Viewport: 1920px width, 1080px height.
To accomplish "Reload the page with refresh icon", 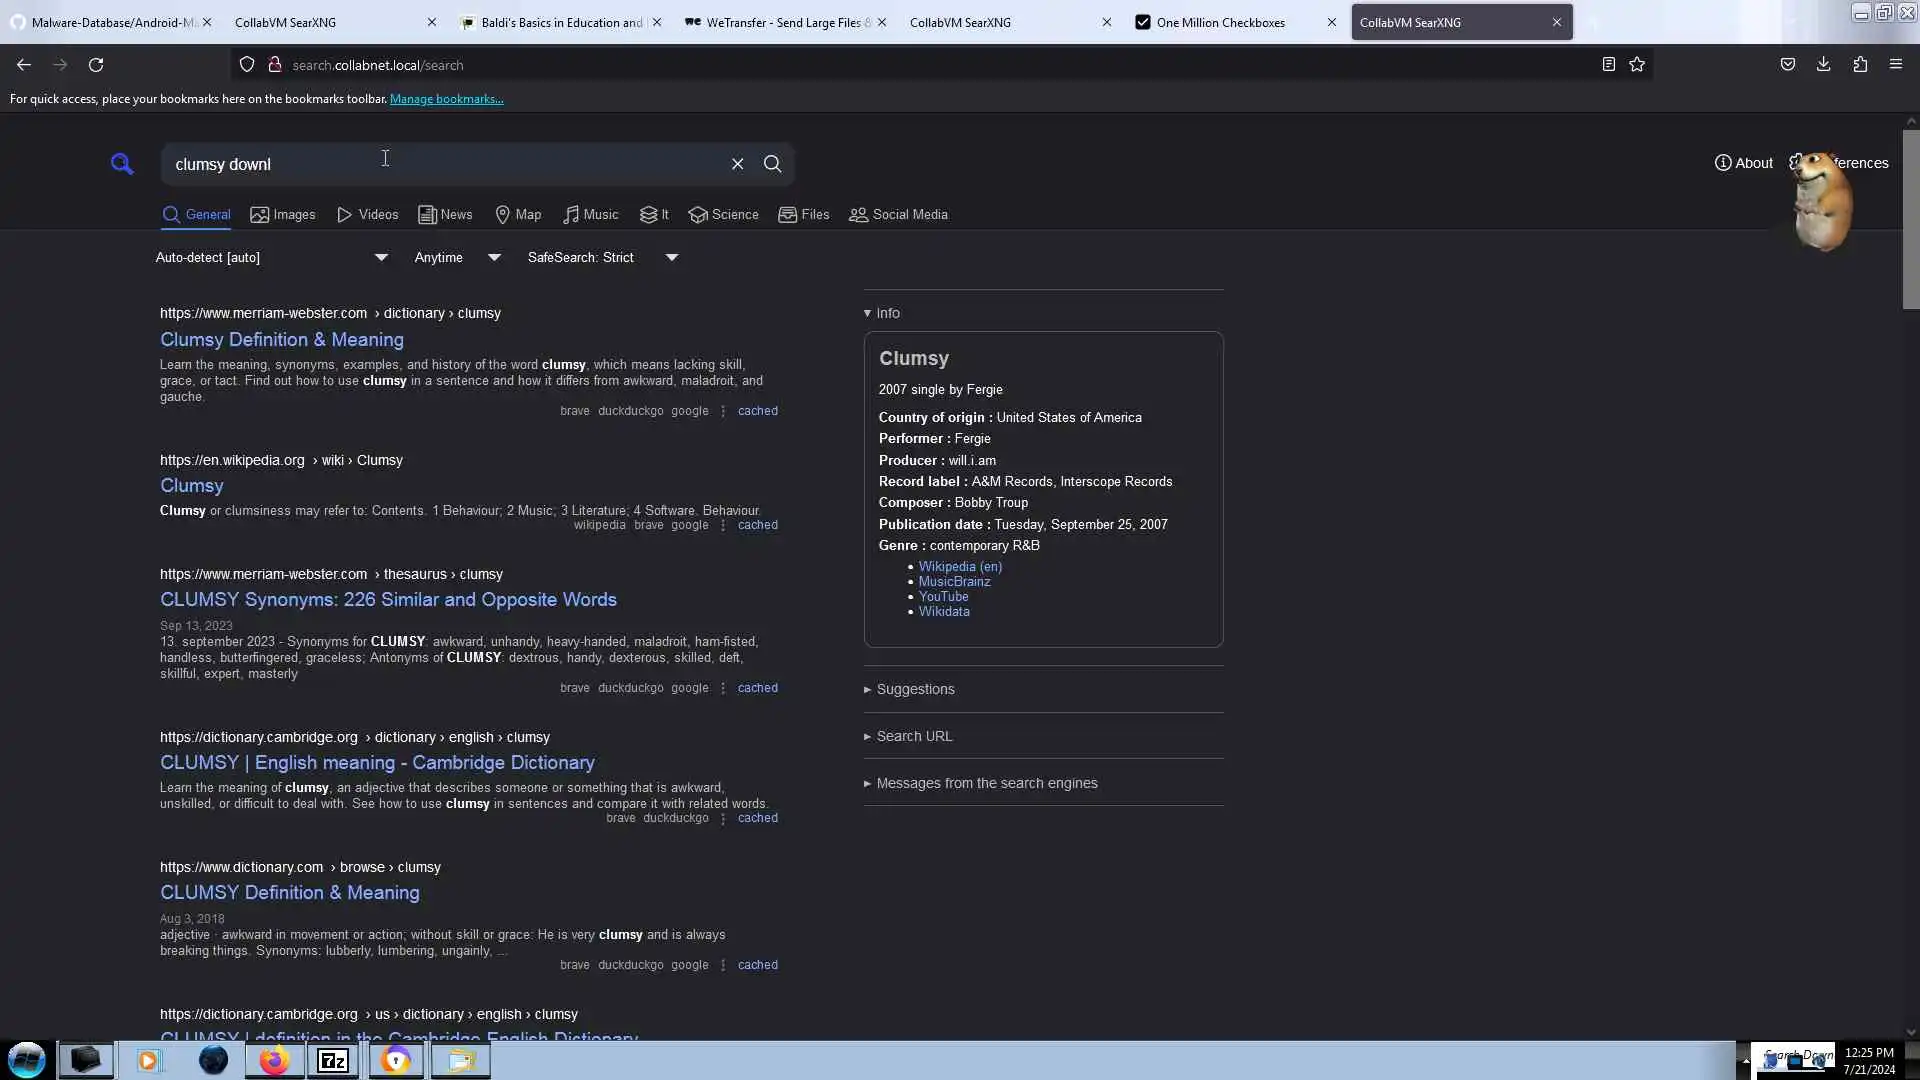I will [x=96, y=65].
